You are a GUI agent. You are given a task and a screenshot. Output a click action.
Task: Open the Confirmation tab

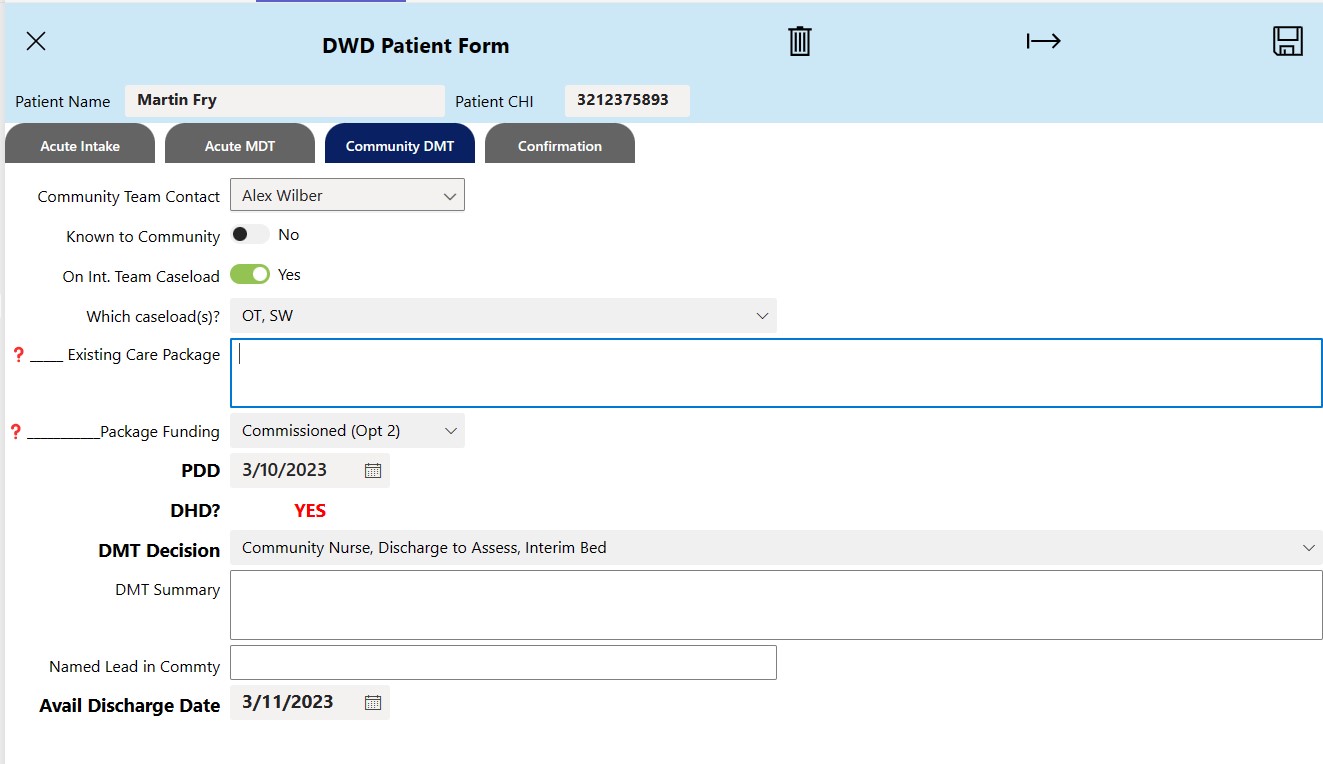coord(559,144)
